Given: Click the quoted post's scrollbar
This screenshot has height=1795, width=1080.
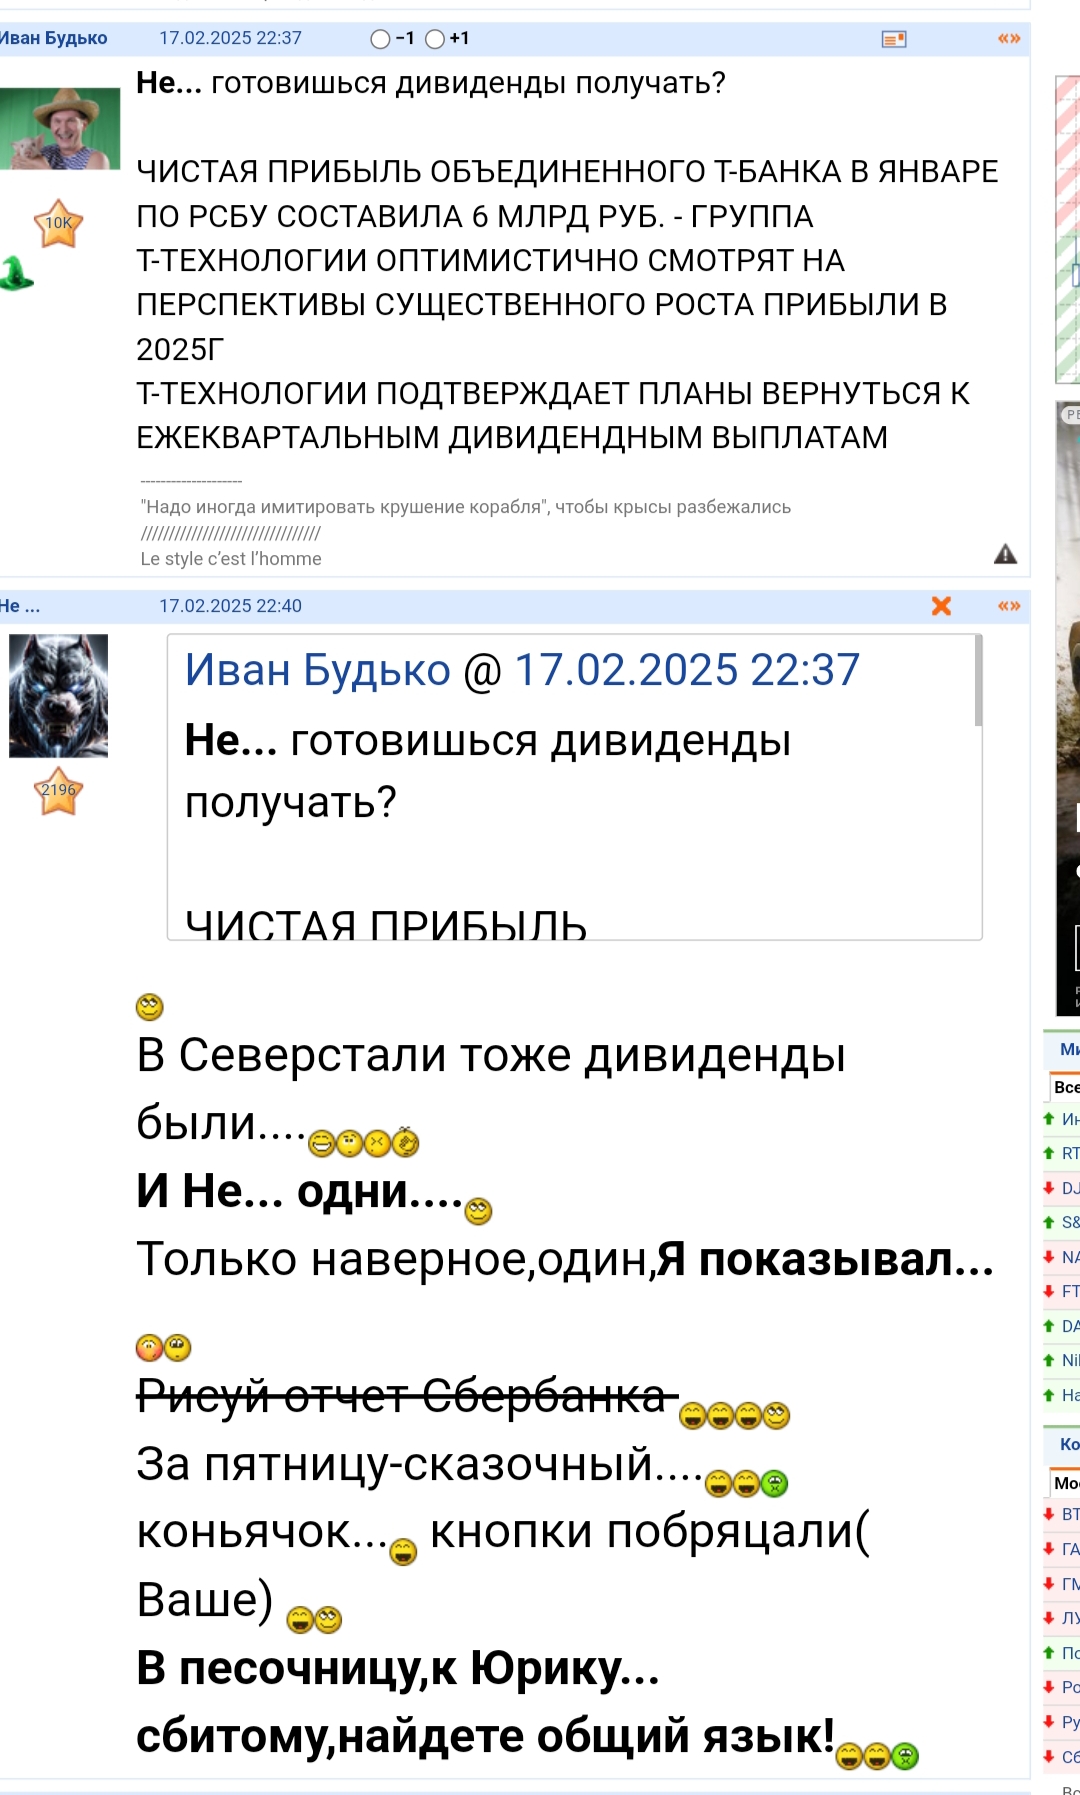Looking at the screenshot, I should [978, 681].
